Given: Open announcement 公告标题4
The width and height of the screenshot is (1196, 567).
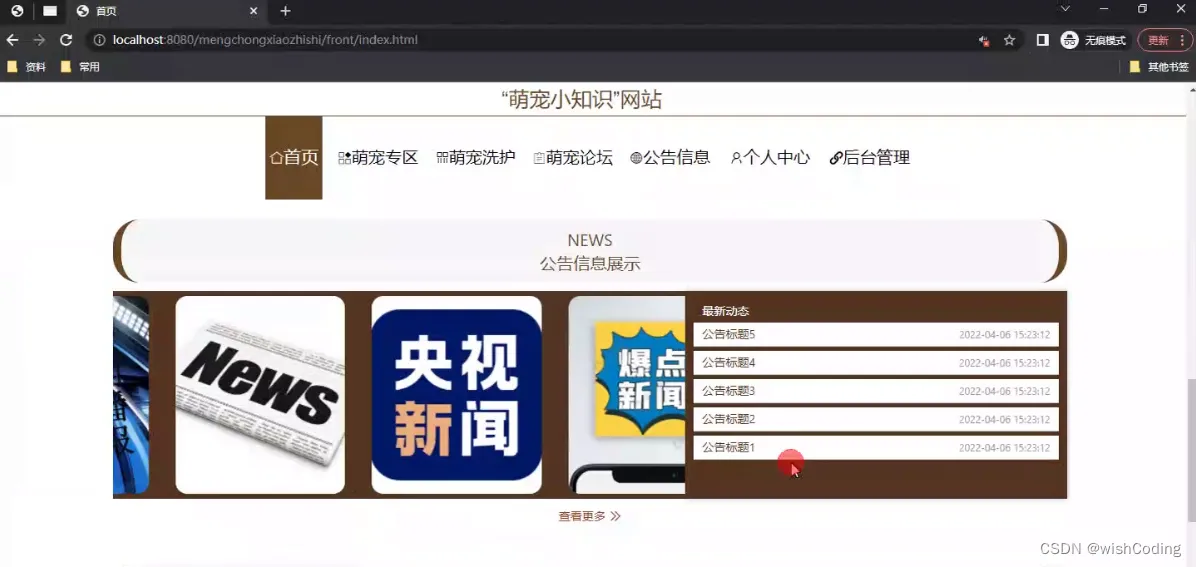Looking at the screenshot, I should (x=876, y=362).
